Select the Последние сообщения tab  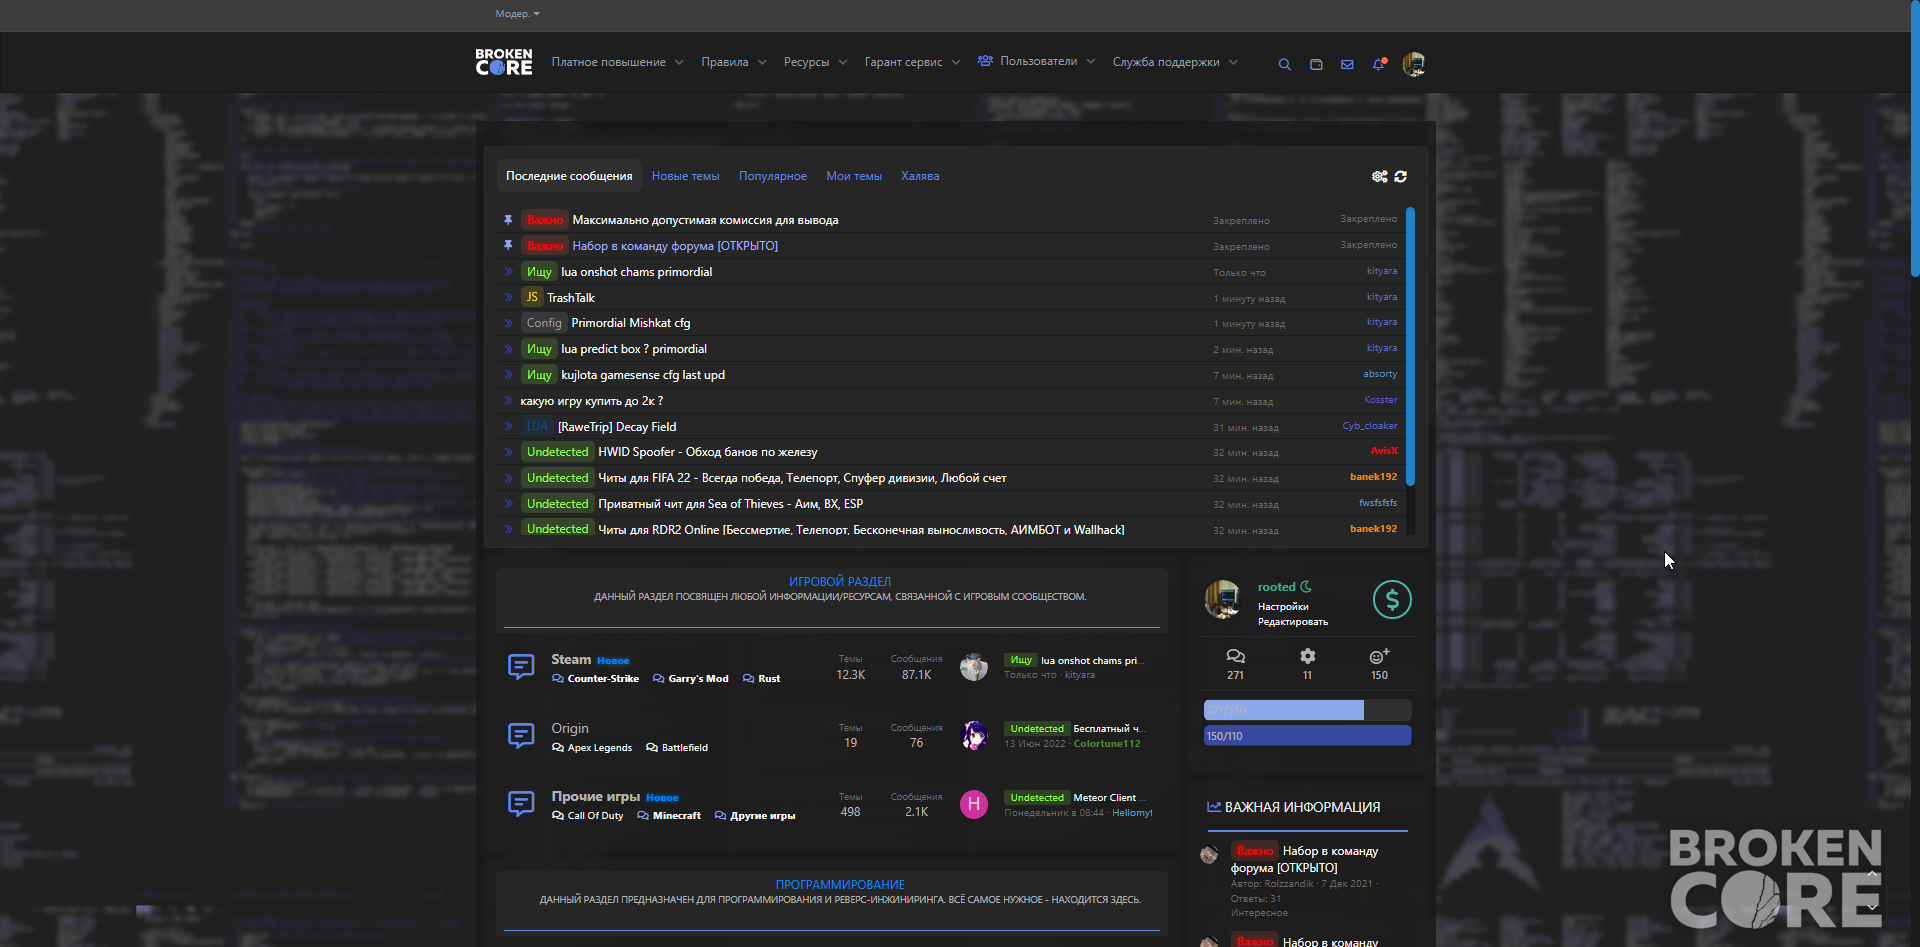click(x=569, y=176)
